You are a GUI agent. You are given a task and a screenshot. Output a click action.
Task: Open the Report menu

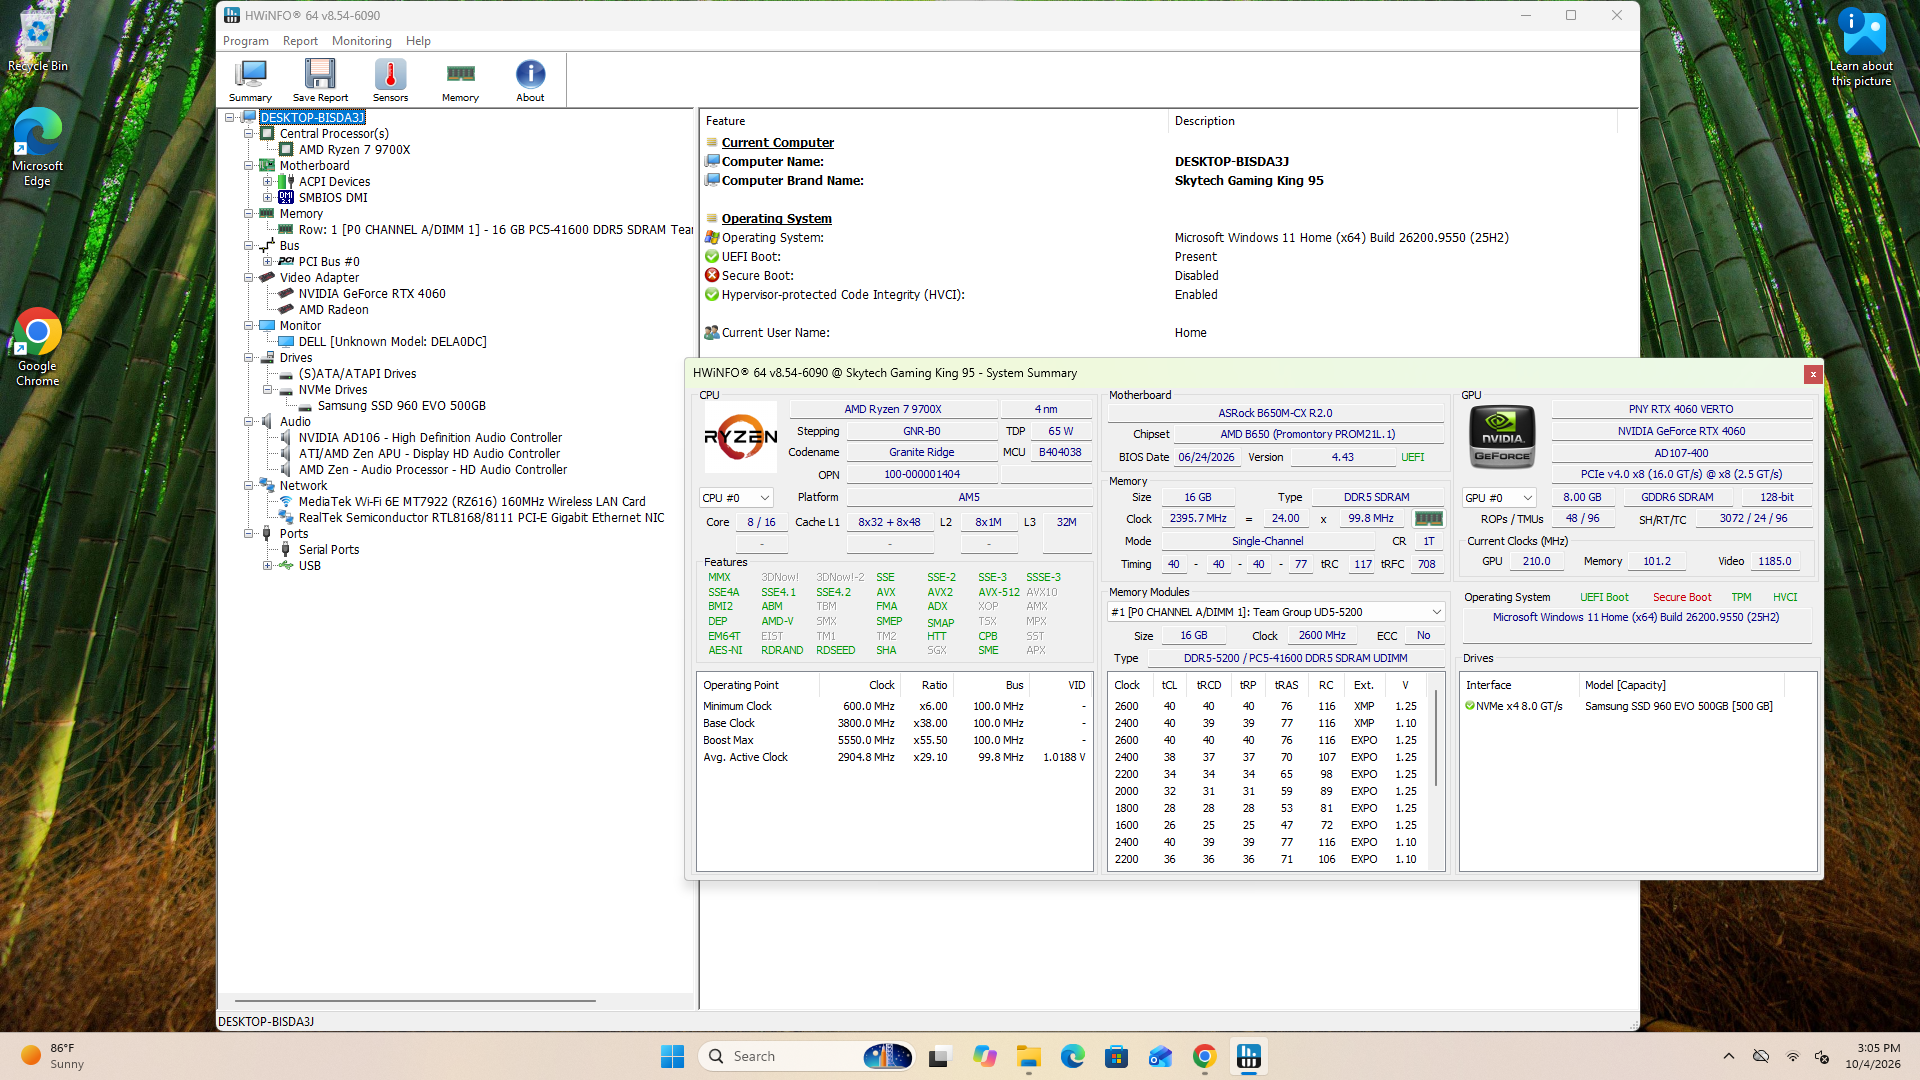coord(300,41)
